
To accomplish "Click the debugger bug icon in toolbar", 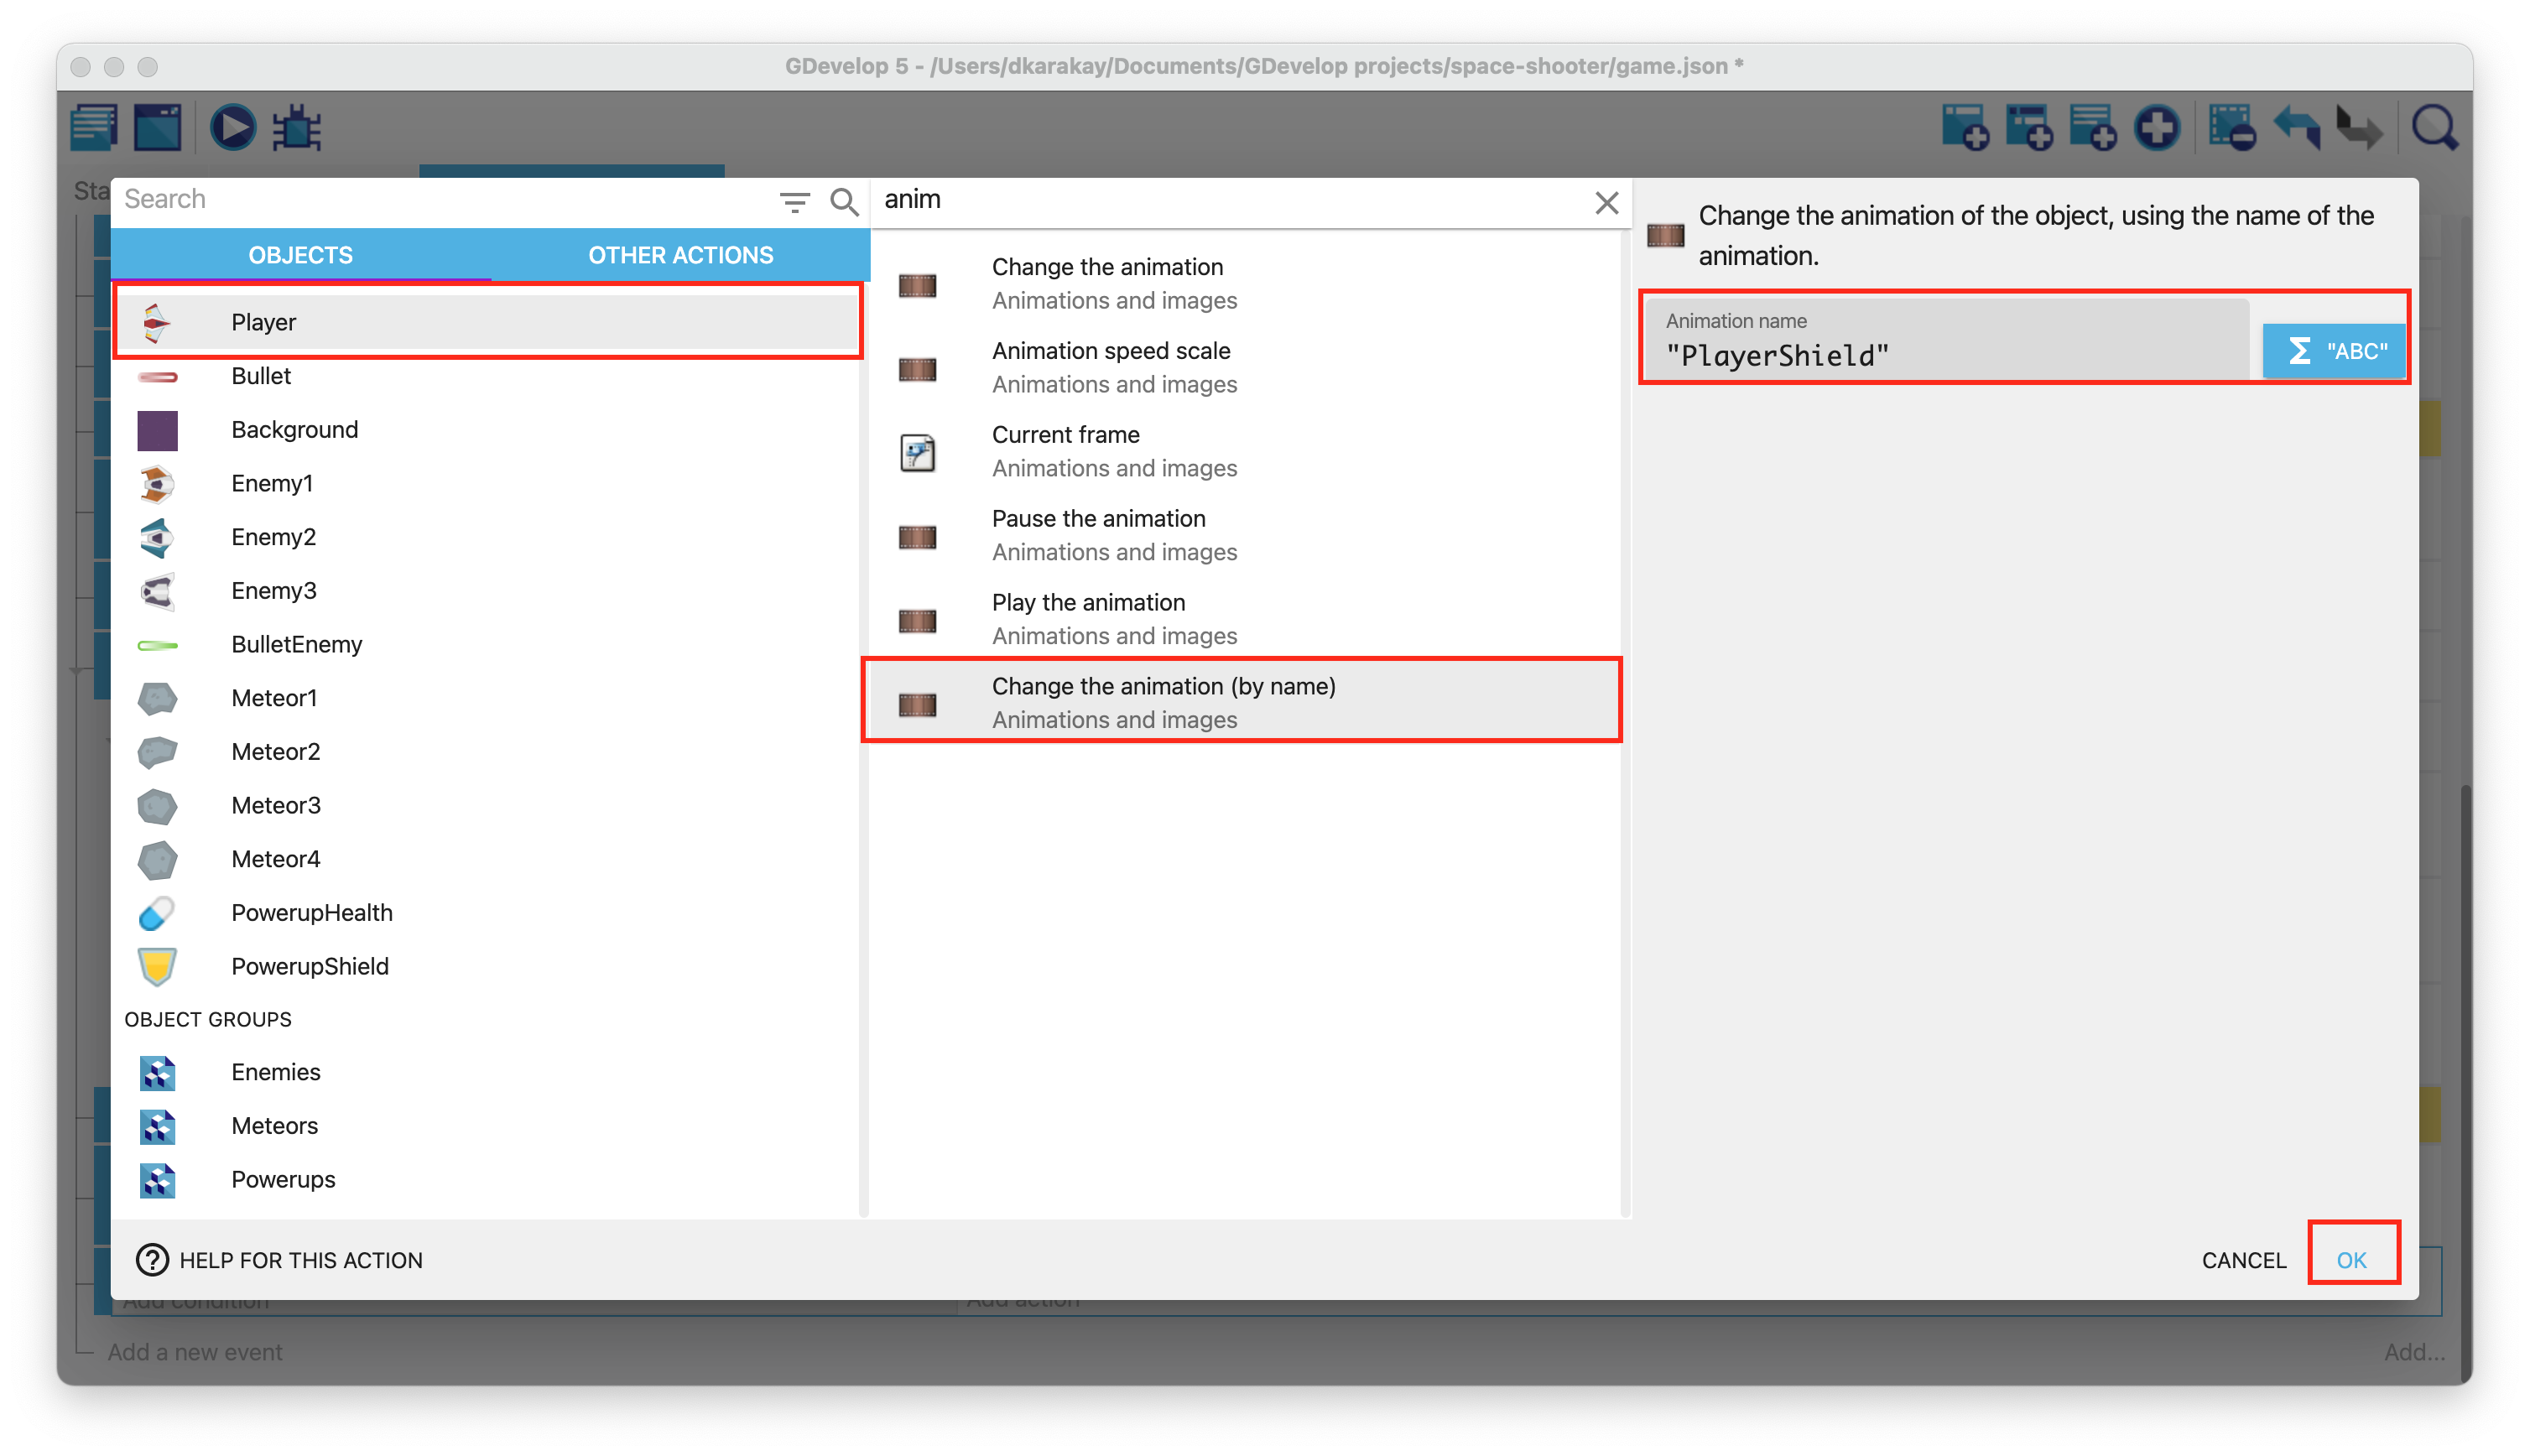I will point(297,128).
